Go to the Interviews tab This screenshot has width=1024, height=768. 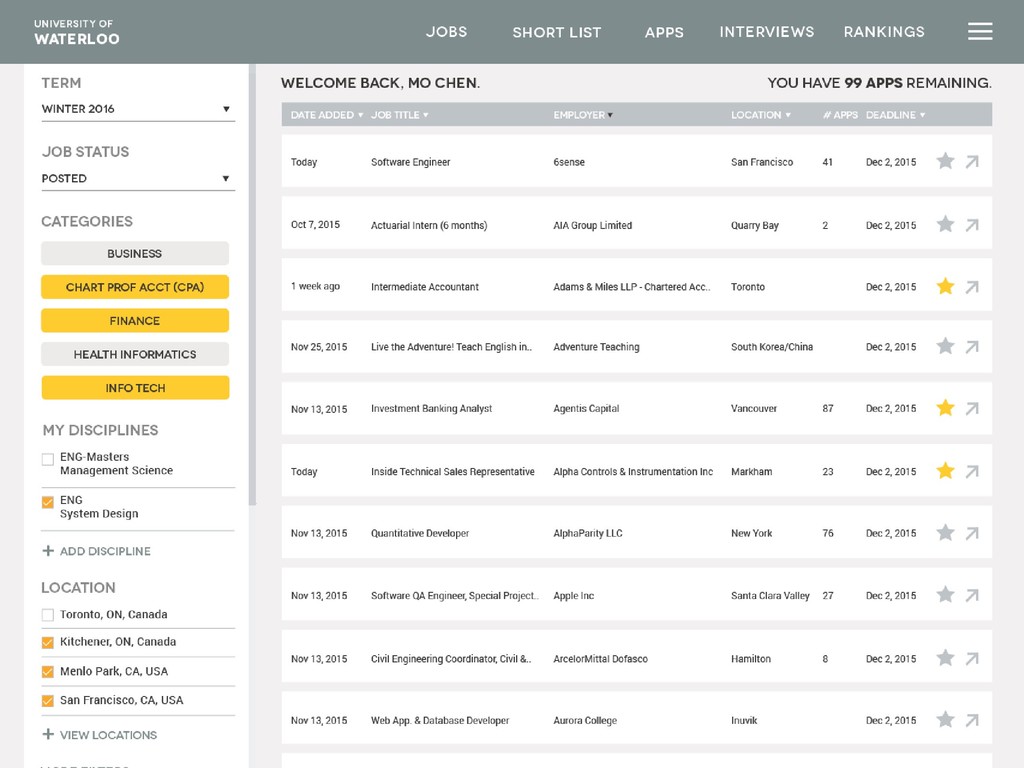tap(767, 31)
